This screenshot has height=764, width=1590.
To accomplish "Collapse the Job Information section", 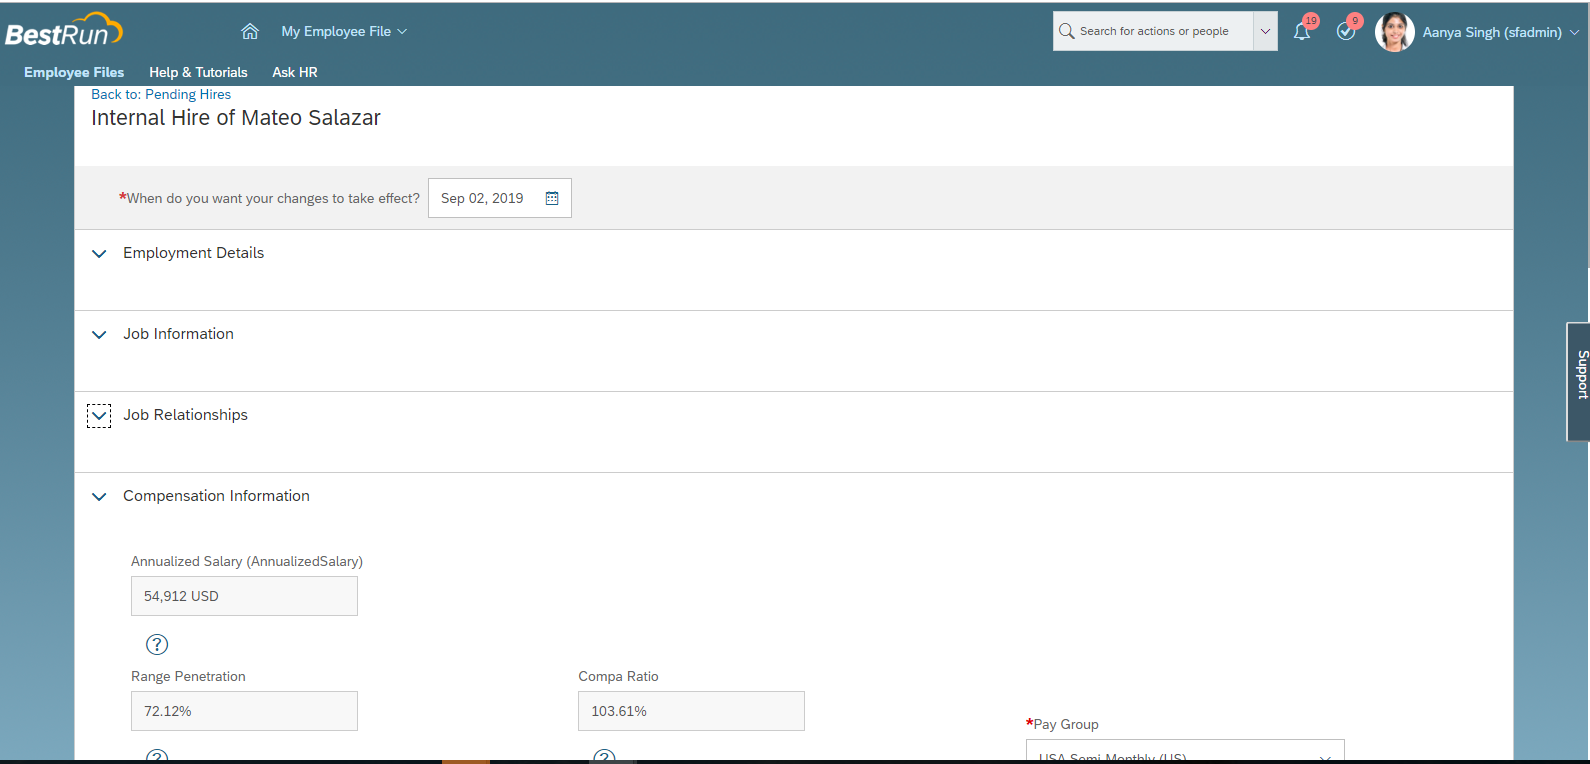I will click(x=99, y=335).
